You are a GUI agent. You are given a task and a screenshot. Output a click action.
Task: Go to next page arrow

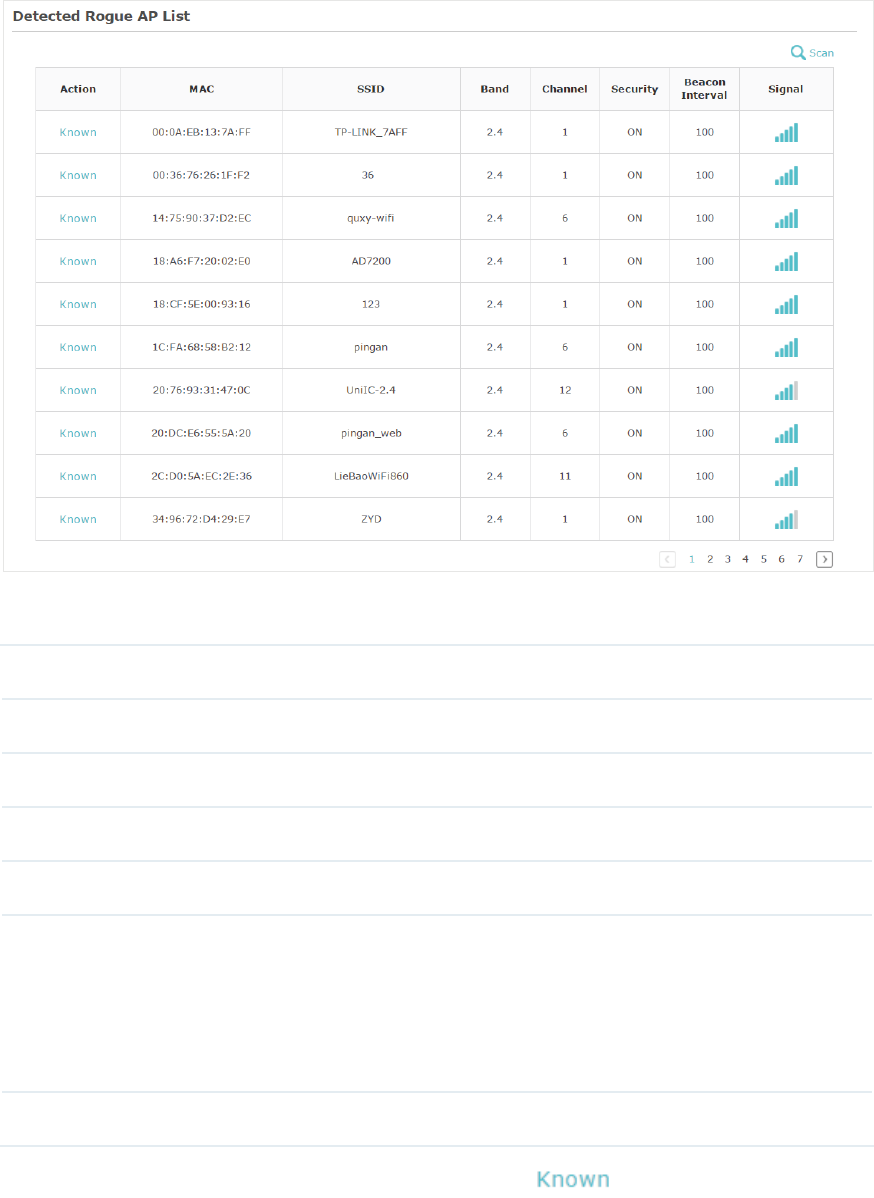coord(824,559)
